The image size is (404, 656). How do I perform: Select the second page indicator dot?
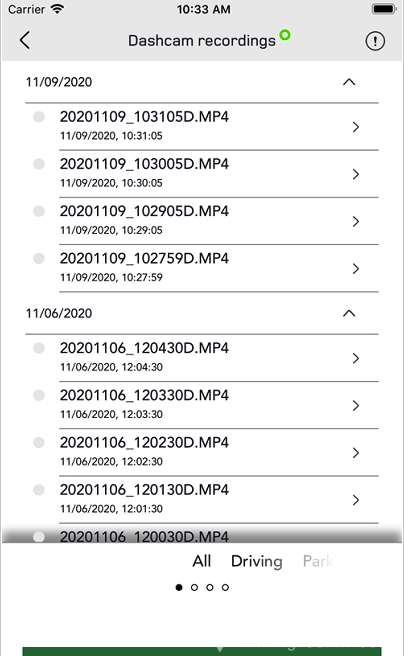pos(194,587)
